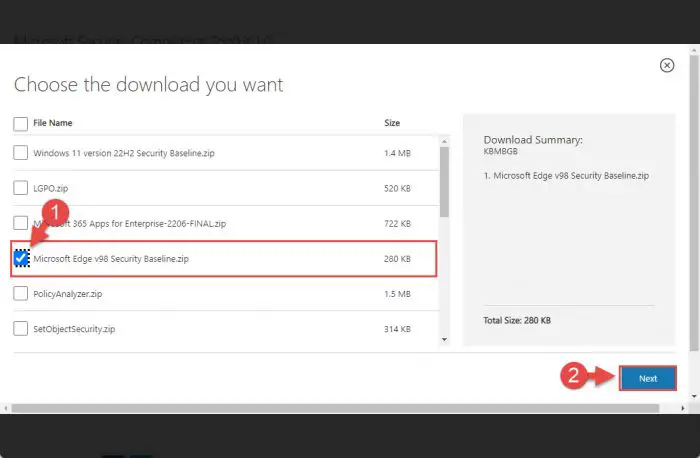Click file list scrollbar down arrow
This screenshot has height=458, width=700.
pos(444,340)
